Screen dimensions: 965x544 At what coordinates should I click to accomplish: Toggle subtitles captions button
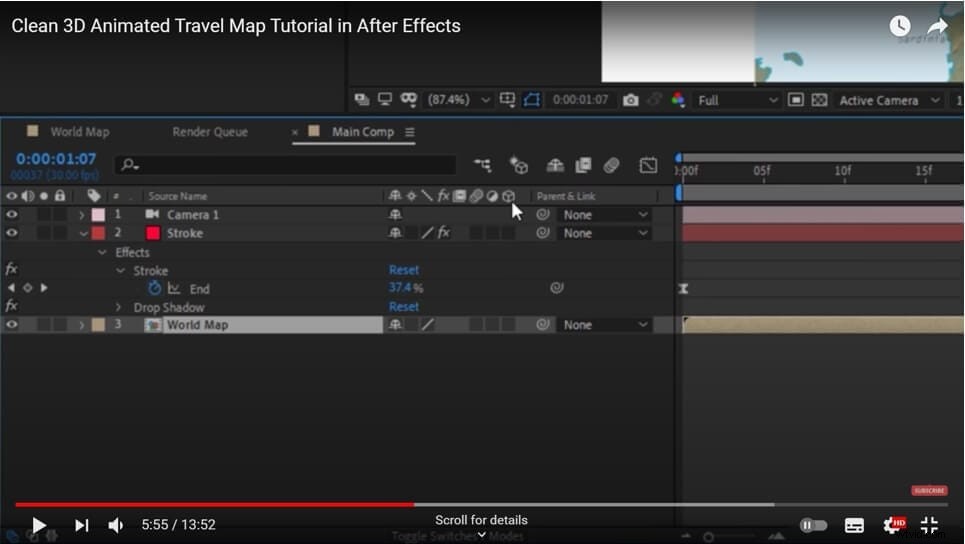coord(854,525)
